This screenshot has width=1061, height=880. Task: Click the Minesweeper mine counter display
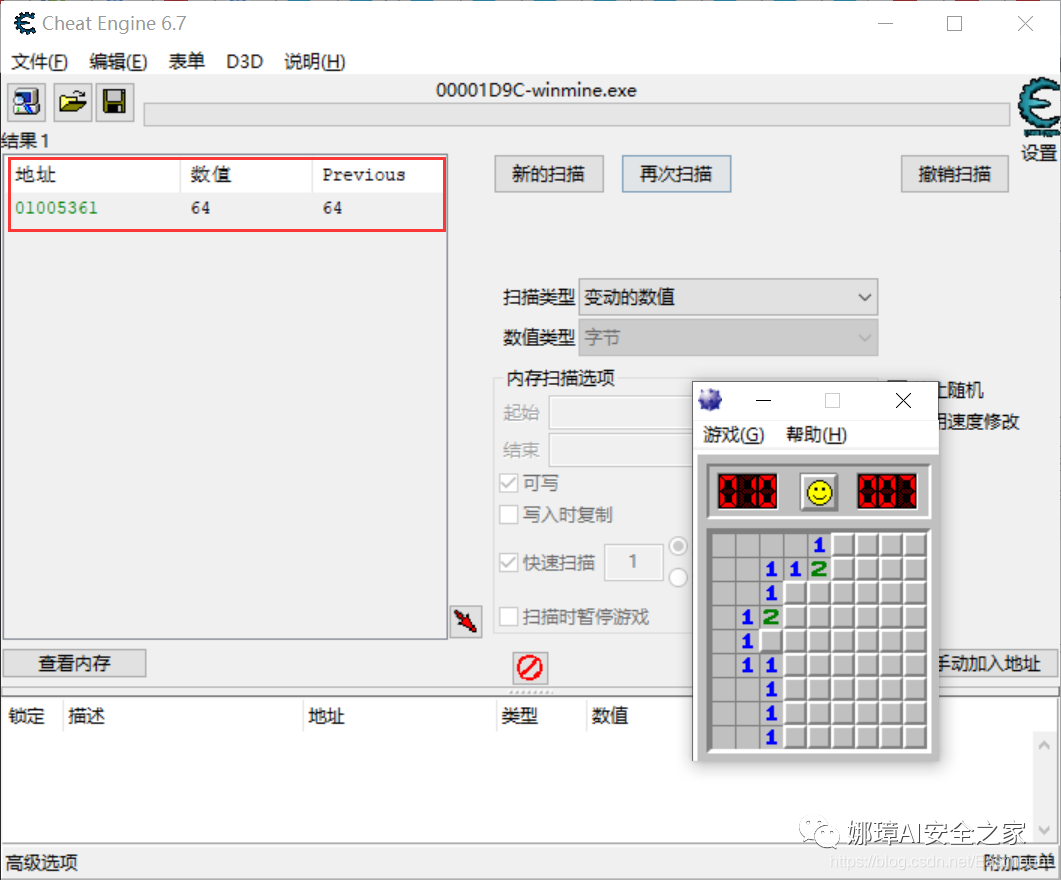point(747,491)
